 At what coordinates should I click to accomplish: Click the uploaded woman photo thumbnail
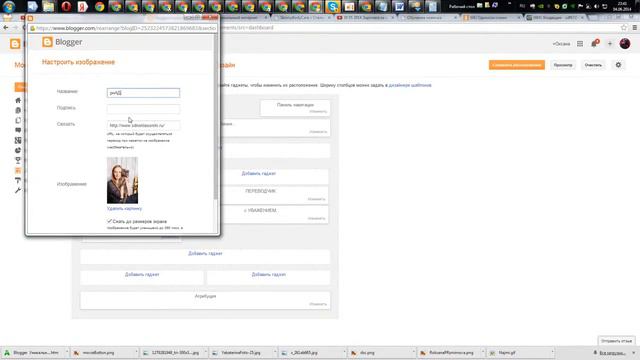(x=122, y=180)
